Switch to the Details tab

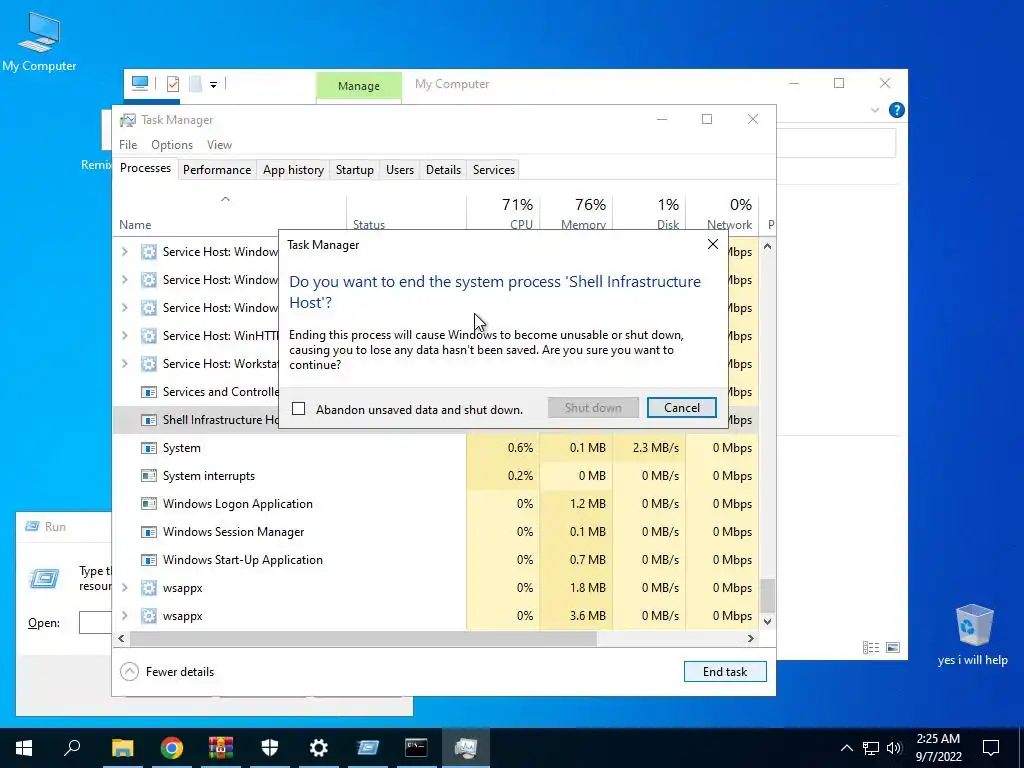443,170
